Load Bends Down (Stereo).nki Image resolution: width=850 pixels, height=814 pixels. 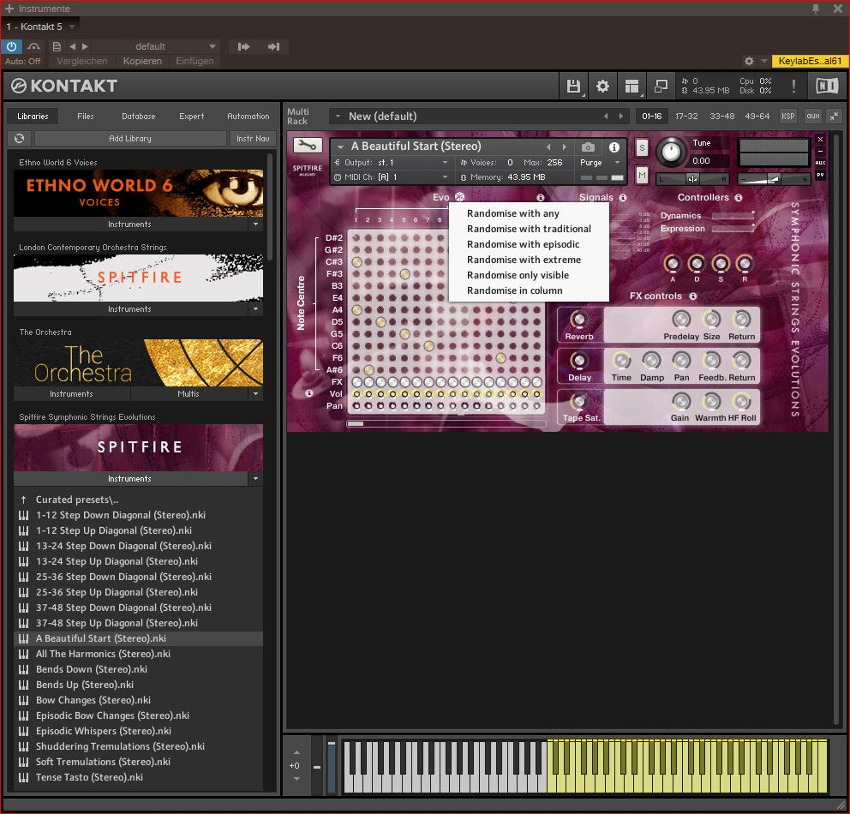tap(92, 669)
